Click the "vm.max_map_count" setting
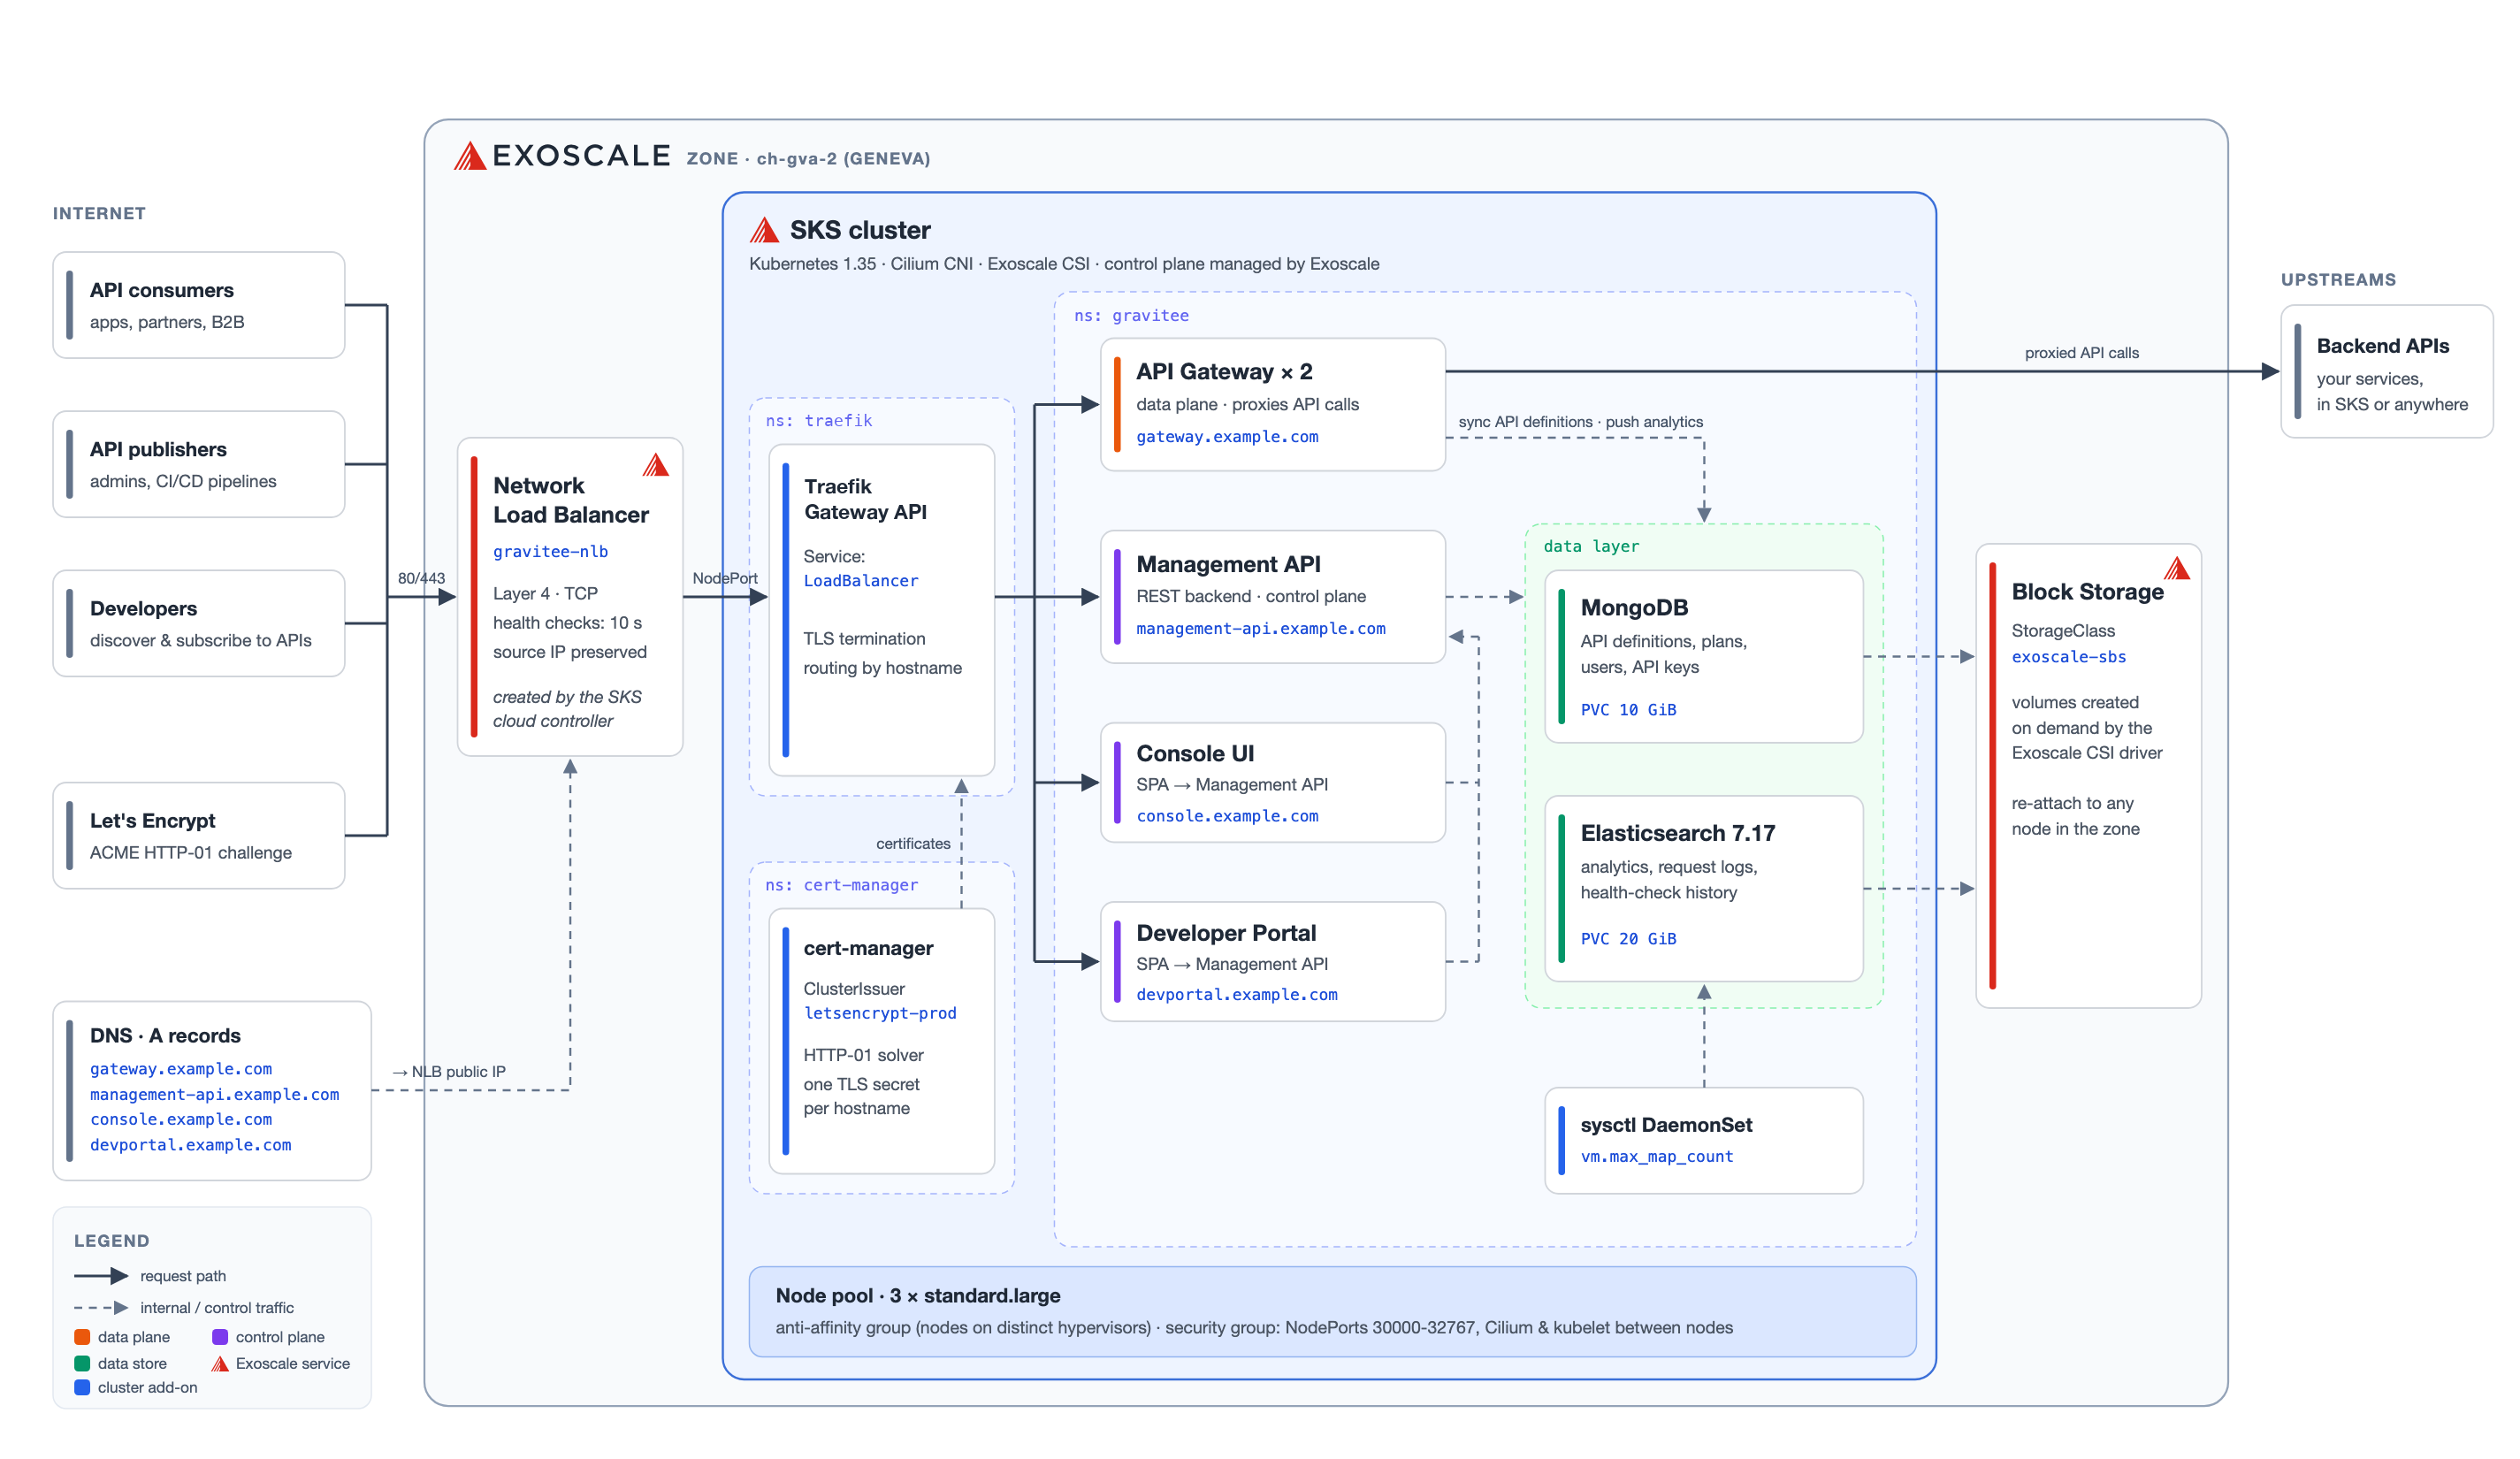This screenshot has height=1459, width=2520. [1657, 1156]
